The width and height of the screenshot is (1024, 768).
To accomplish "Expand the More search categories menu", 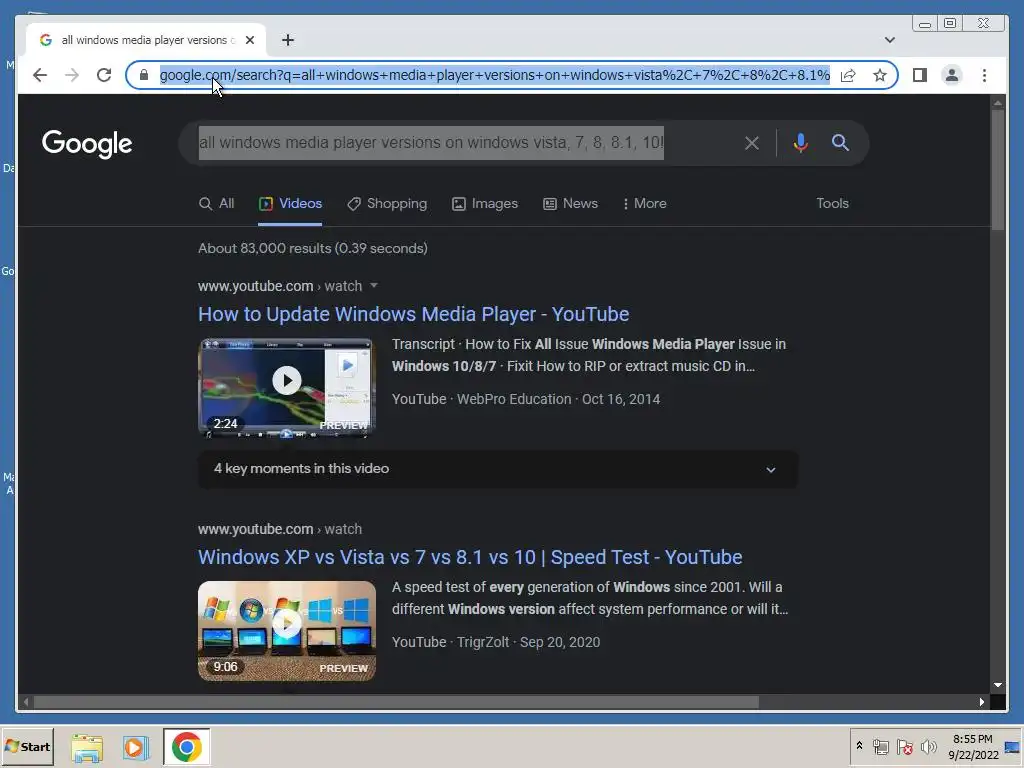I will click(x=645, y=204).
